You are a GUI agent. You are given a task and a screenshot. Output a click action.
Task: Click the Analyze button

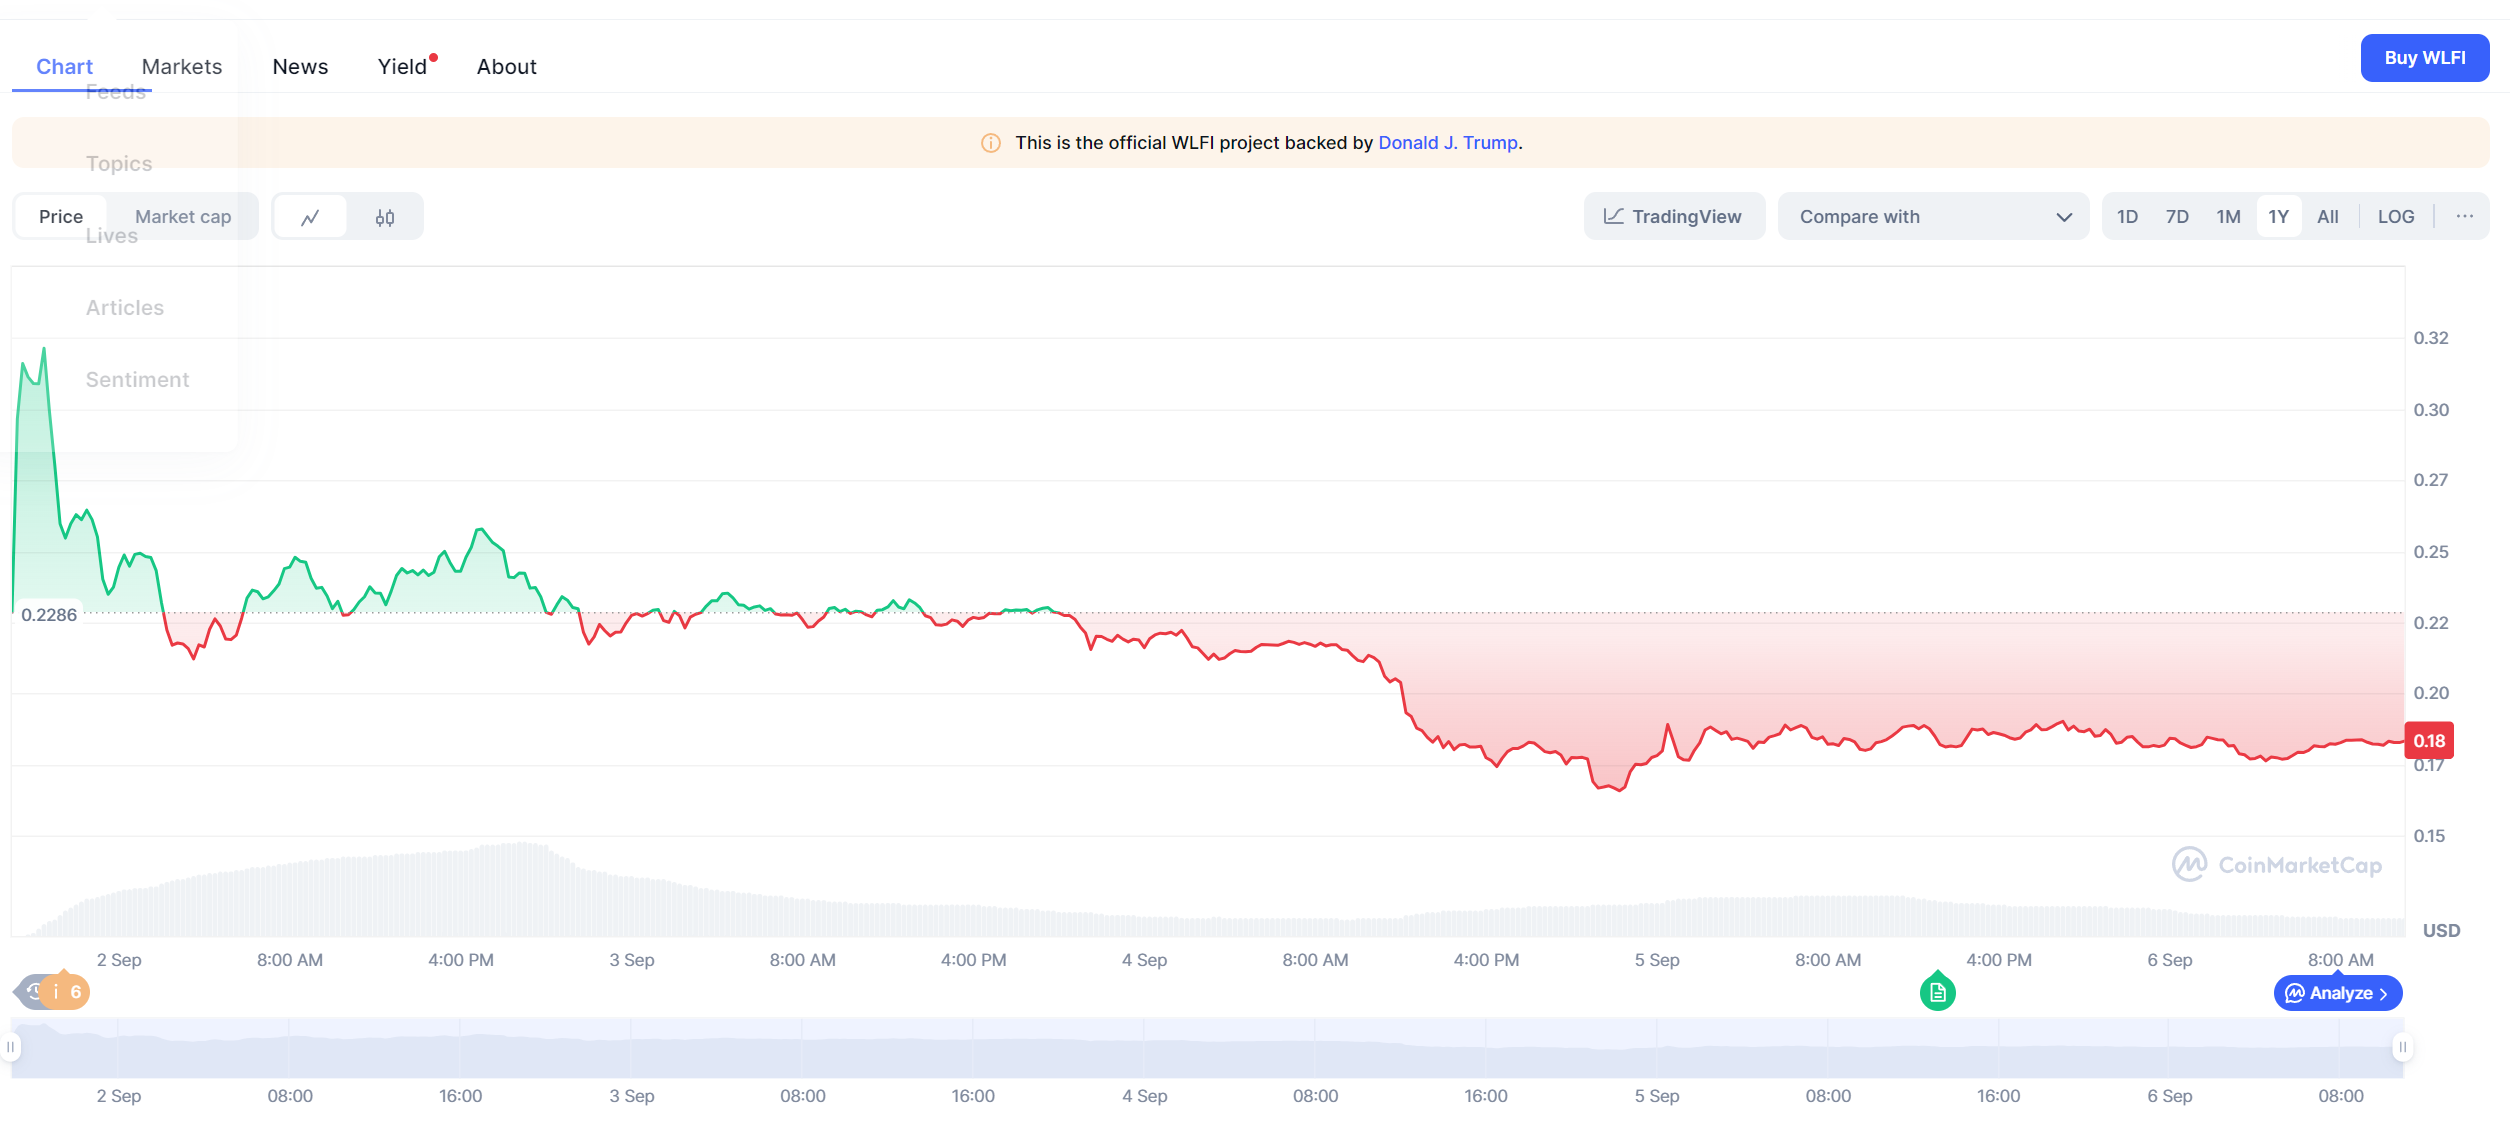point(2338,993)
